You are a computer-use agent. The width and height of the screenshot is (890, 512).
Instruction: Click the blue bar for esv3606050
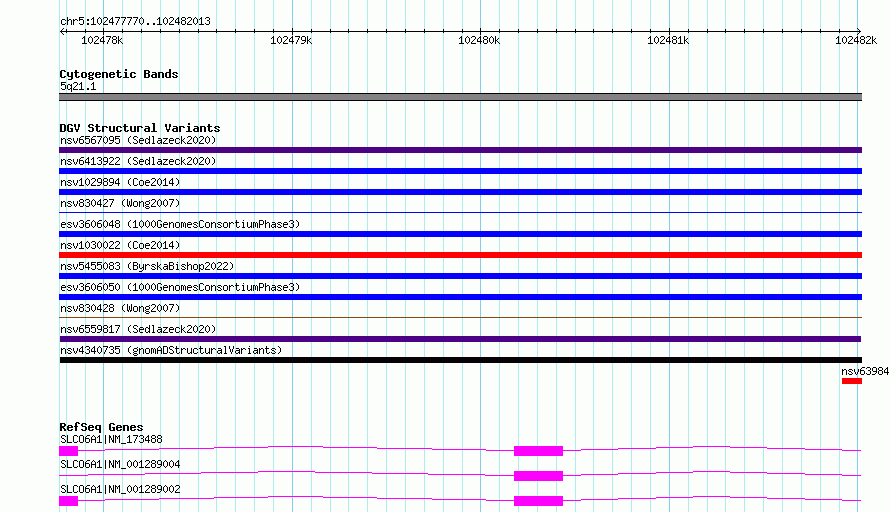point(460,297)
